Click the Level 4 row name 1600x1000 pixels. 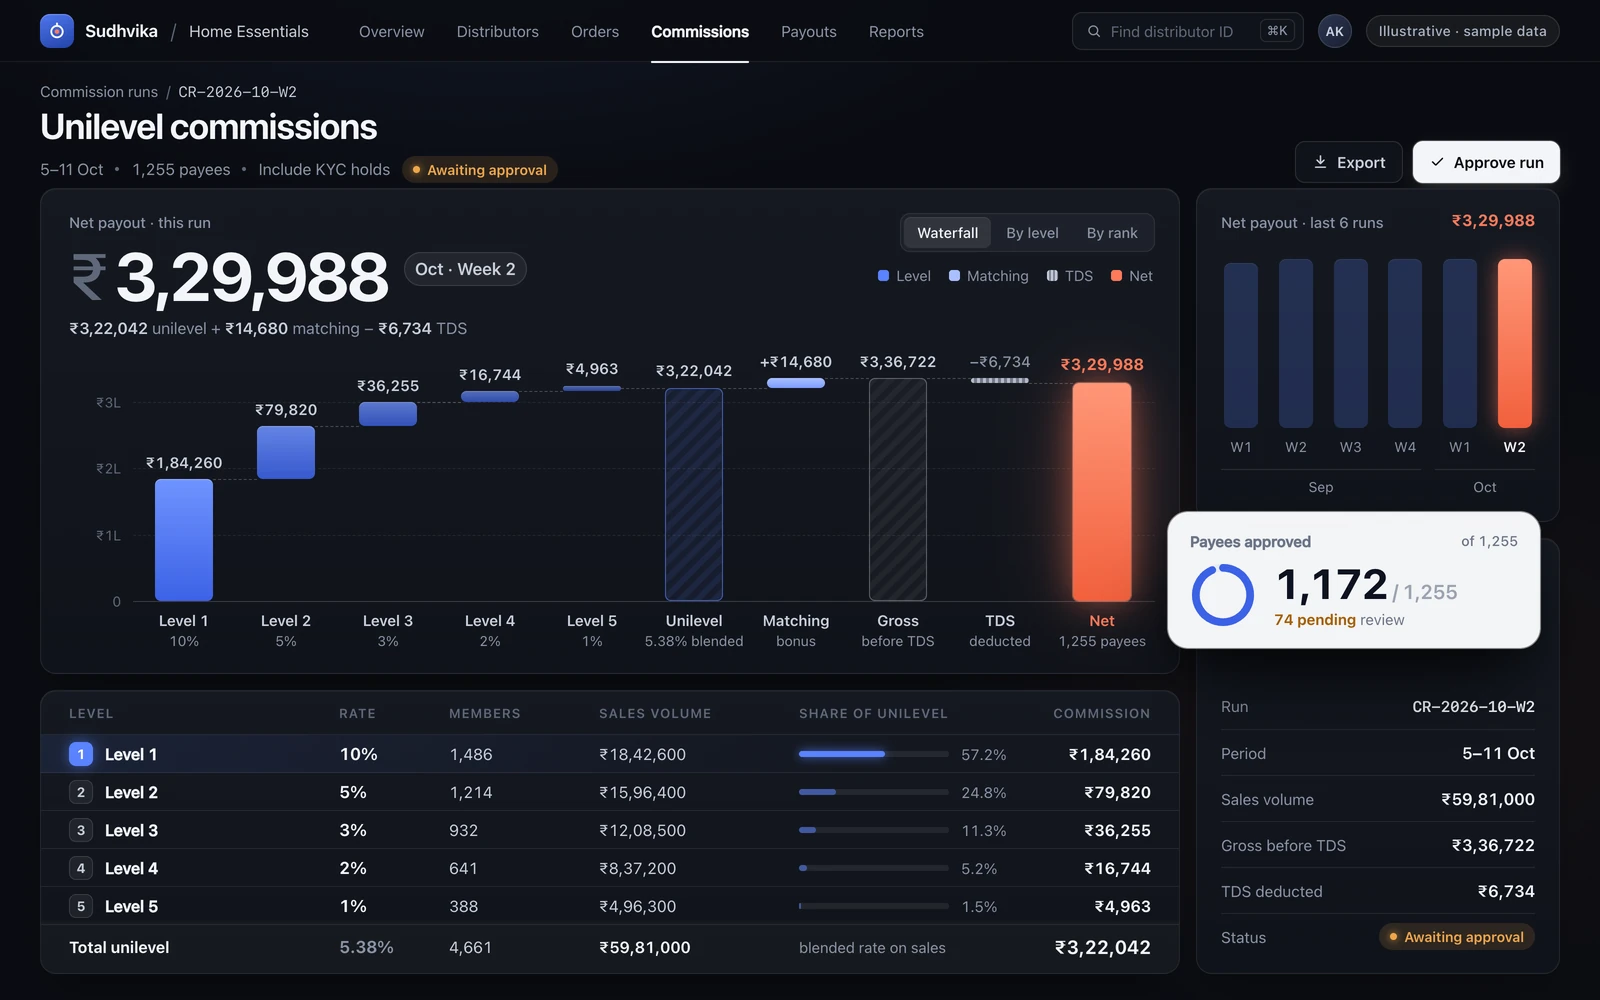[x=131, y=869]
